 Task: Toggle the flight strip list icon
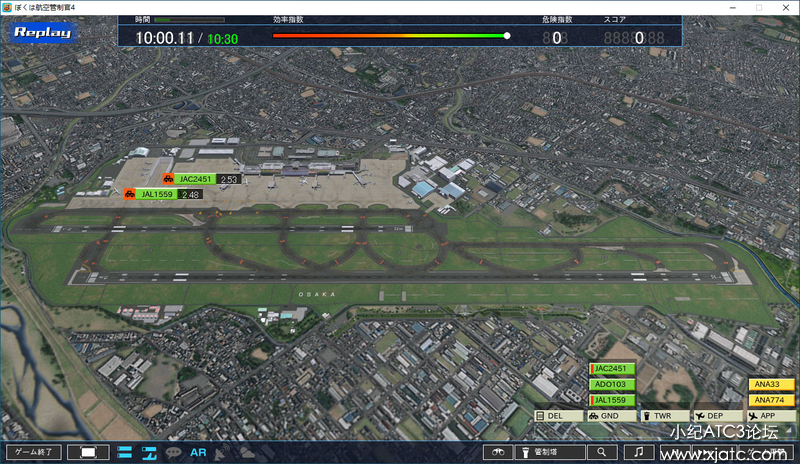125,452
